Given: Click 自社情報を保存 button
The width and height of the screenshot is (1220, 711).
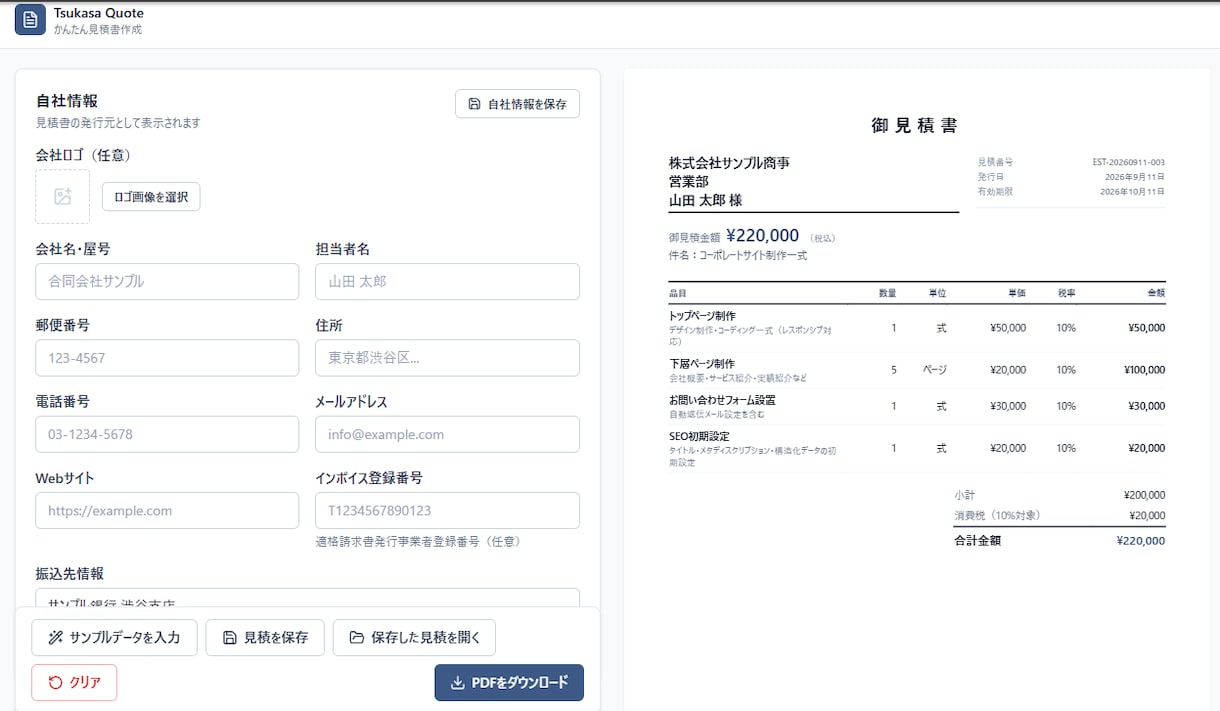Looking at the screenshot, I should point(517,104).
